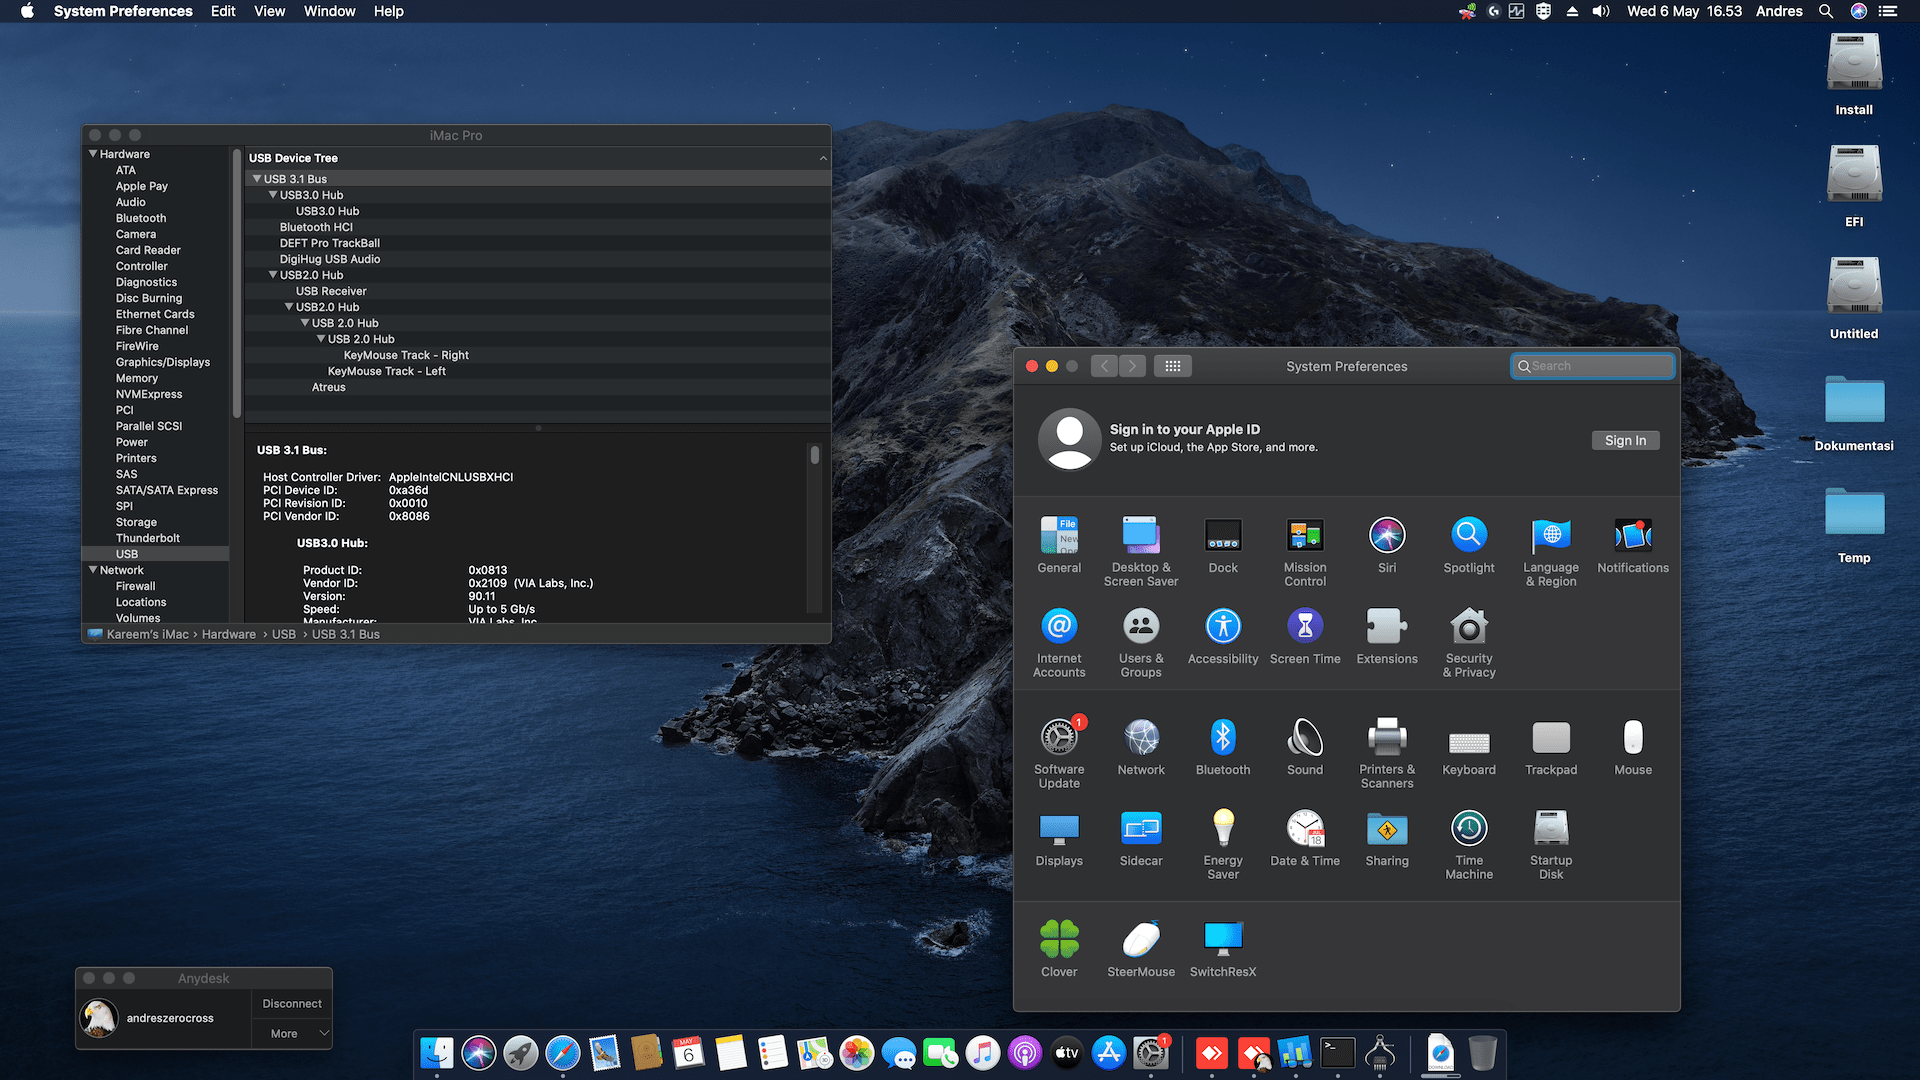Open Printers & Scanners preferences
Viewport: 1920px width, 1080px height.
[1387, 753]
